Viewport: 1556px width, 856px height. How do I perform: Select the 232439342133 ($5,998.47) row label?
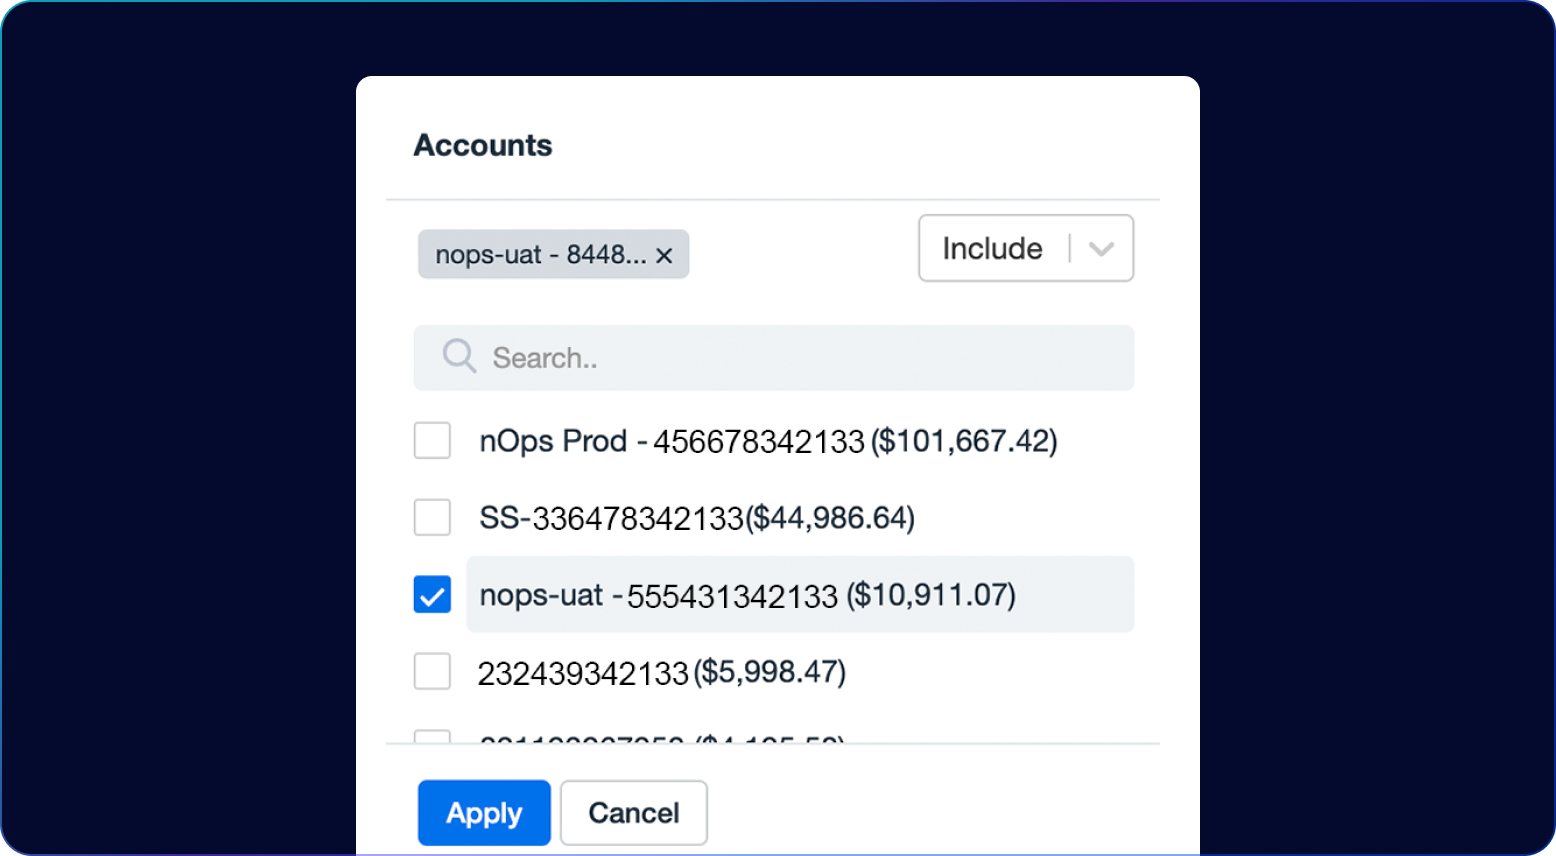(662, 672)
